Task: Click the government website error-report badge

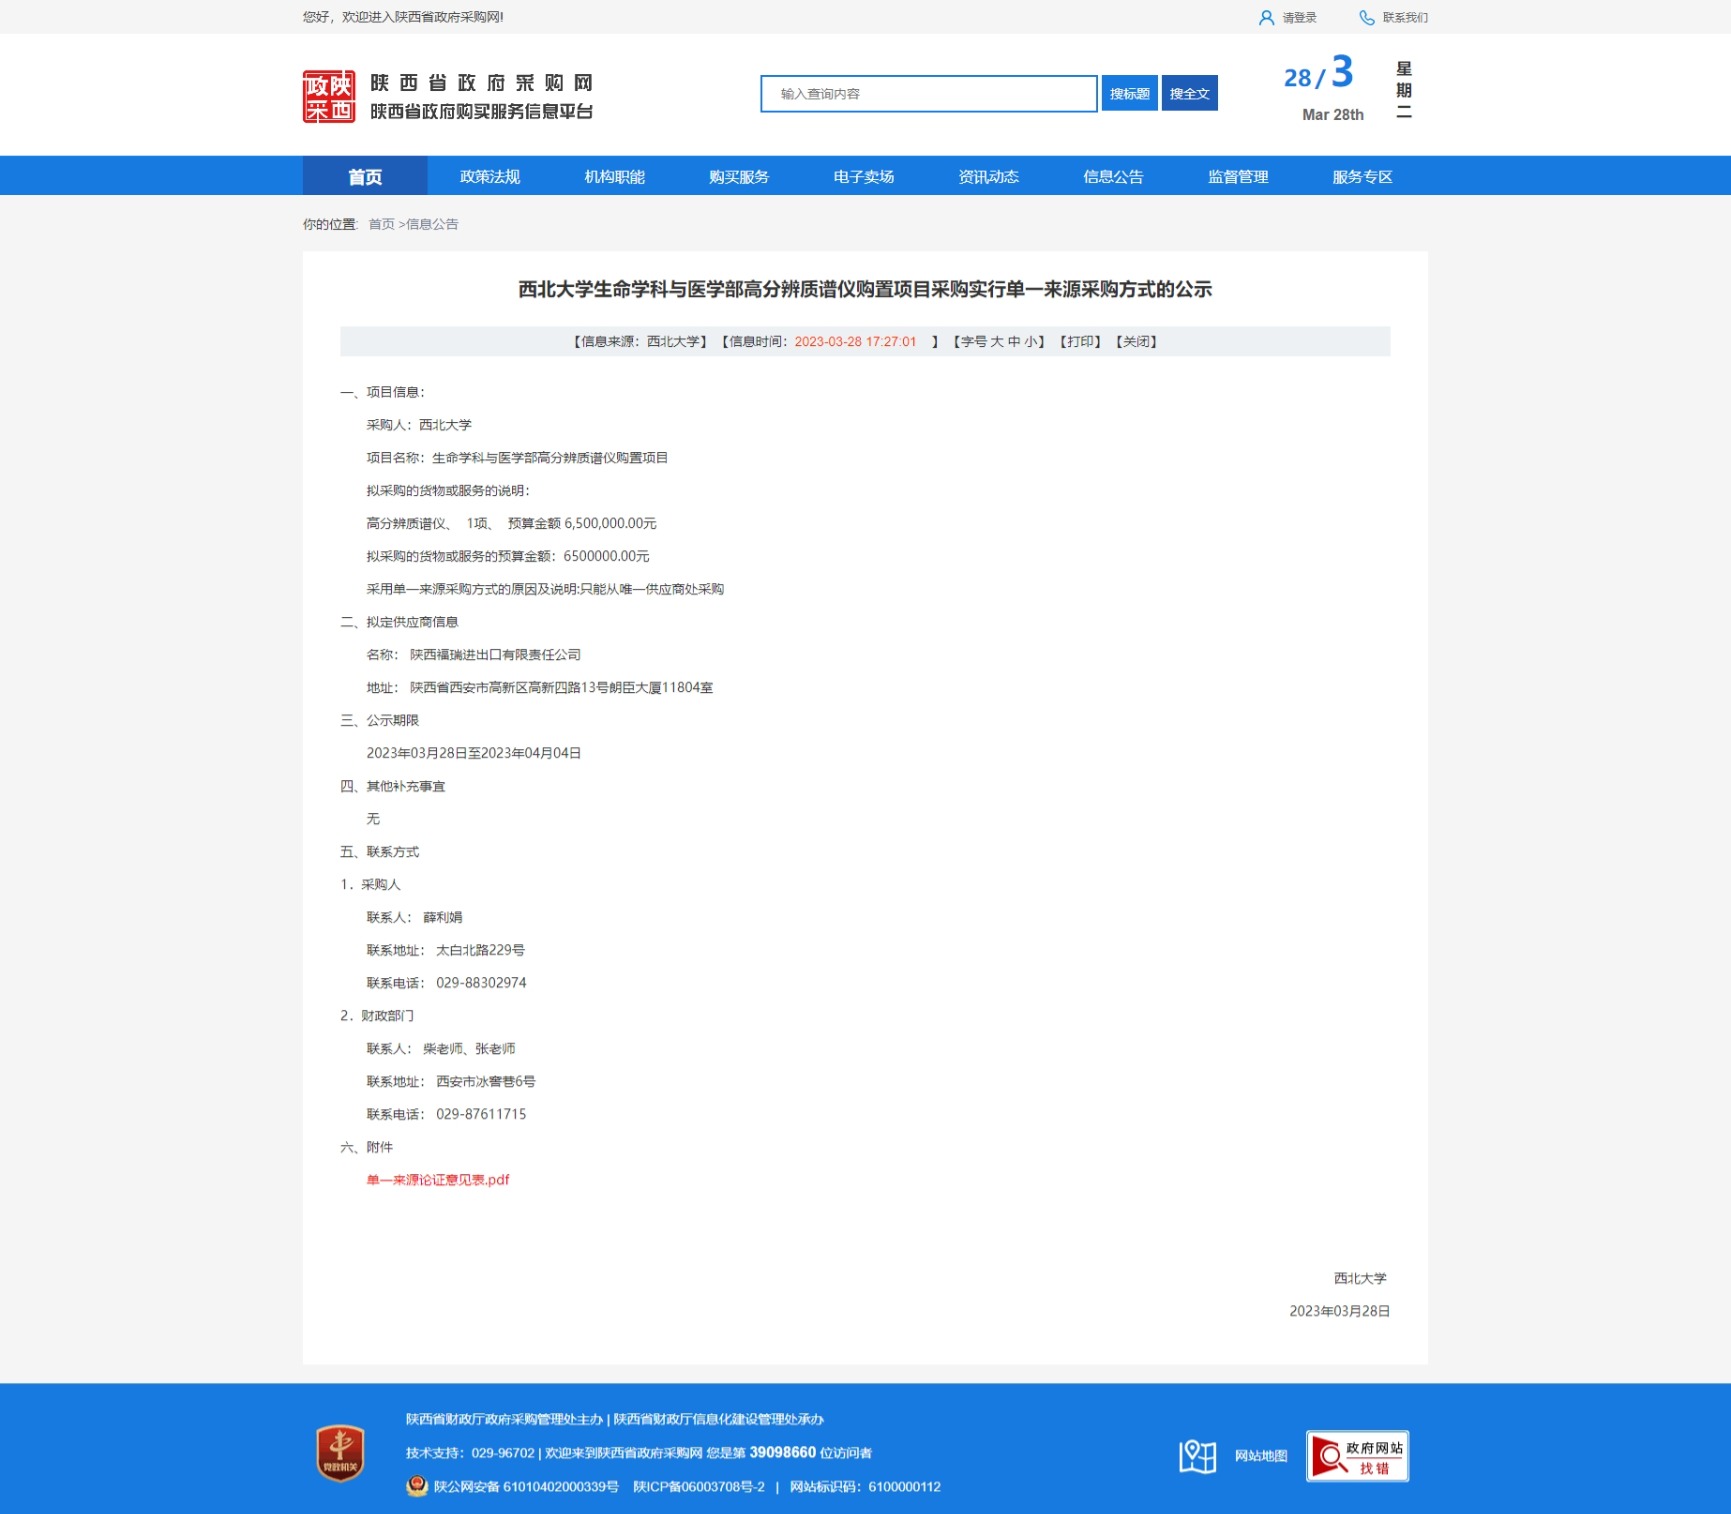Action: (x=1357, y=1456)
